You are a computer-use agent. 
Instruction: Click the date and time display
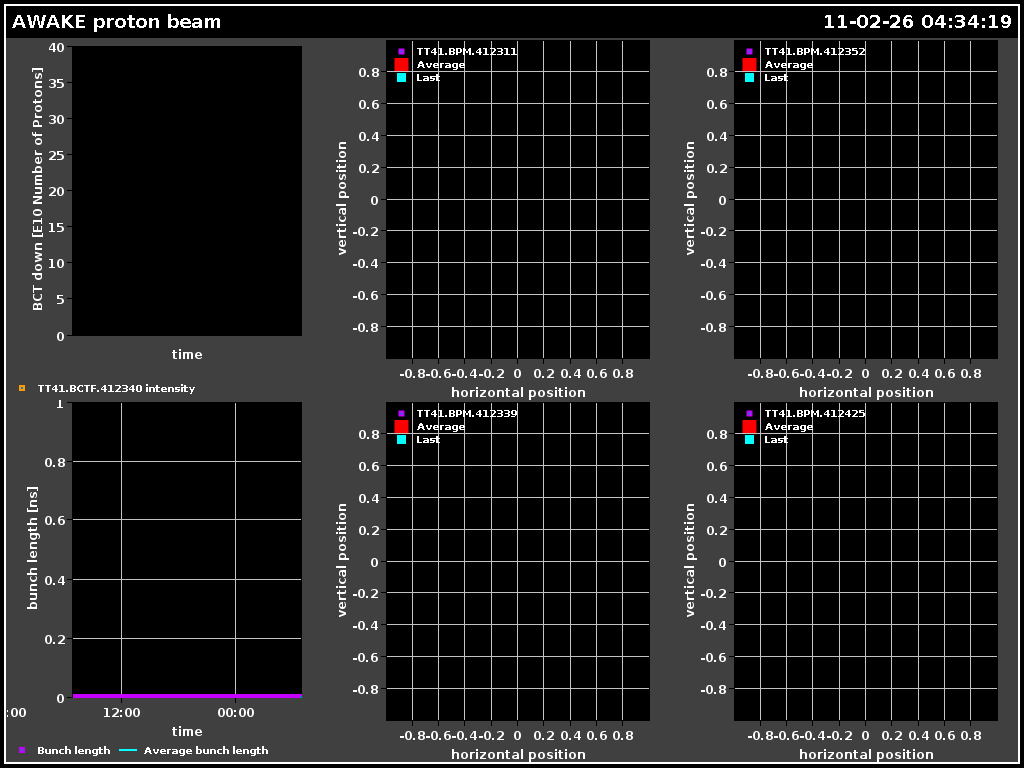point(917,22)
